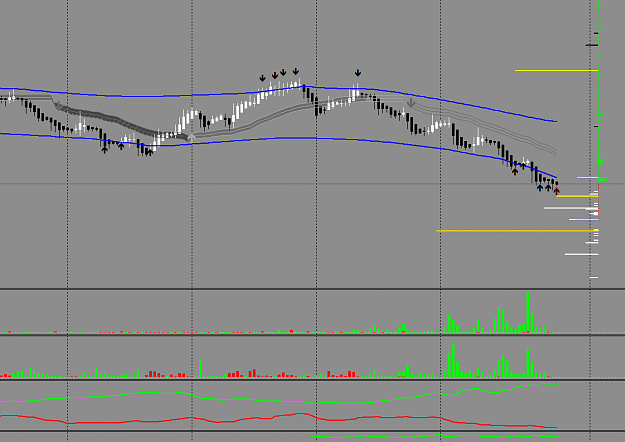Screen dimensions: 625x442
Task: Click the lowest long white horizontal level line
Action: coord(582,254)
